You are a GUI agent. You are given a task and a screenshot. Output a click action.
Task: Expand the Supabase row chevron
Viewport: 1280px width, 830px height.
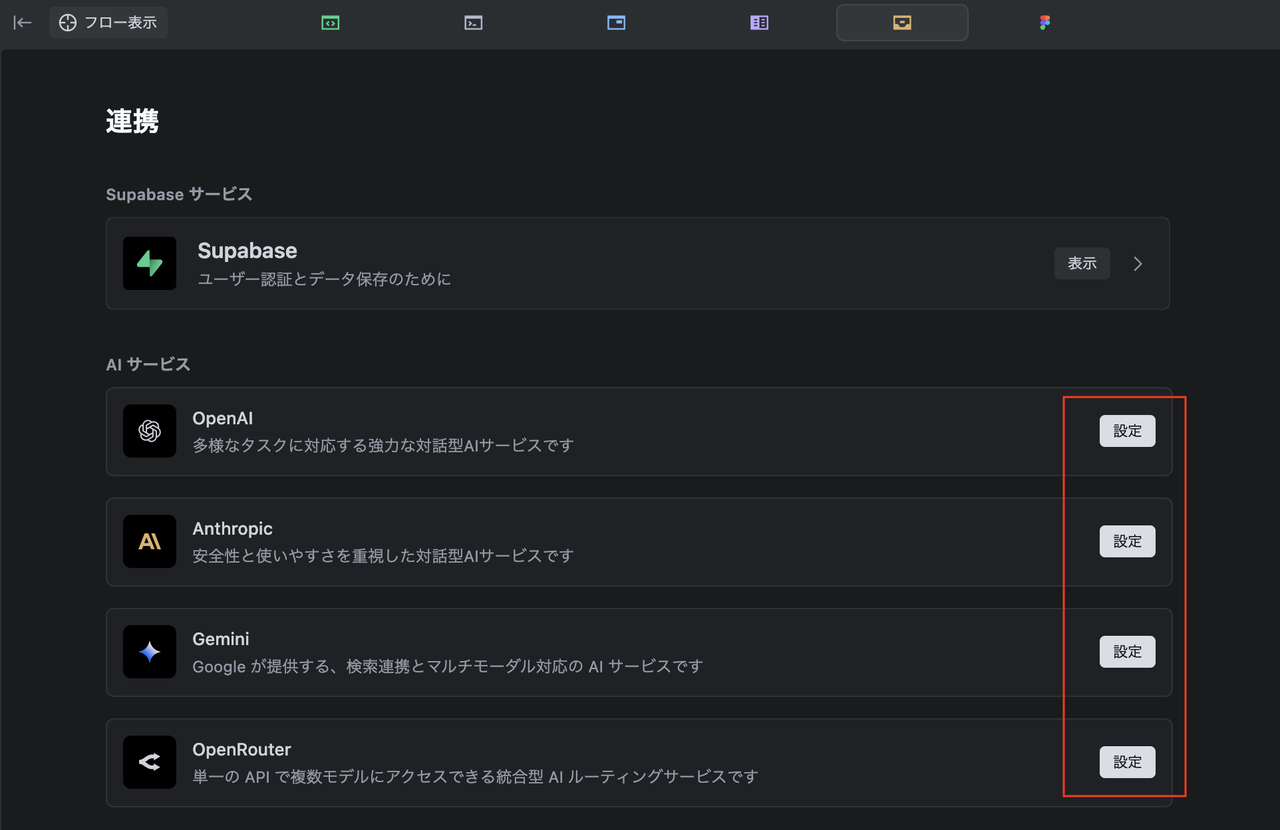(1138, 264)
